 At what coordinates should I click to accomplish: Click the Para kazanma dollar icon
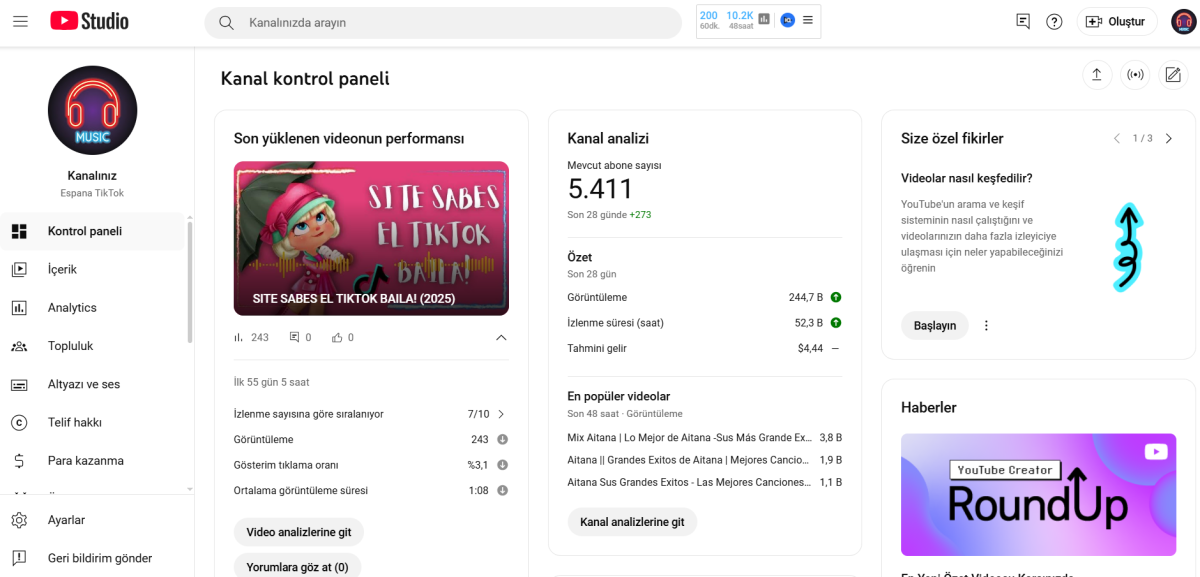pyautogui.click(x=19, y=461)
